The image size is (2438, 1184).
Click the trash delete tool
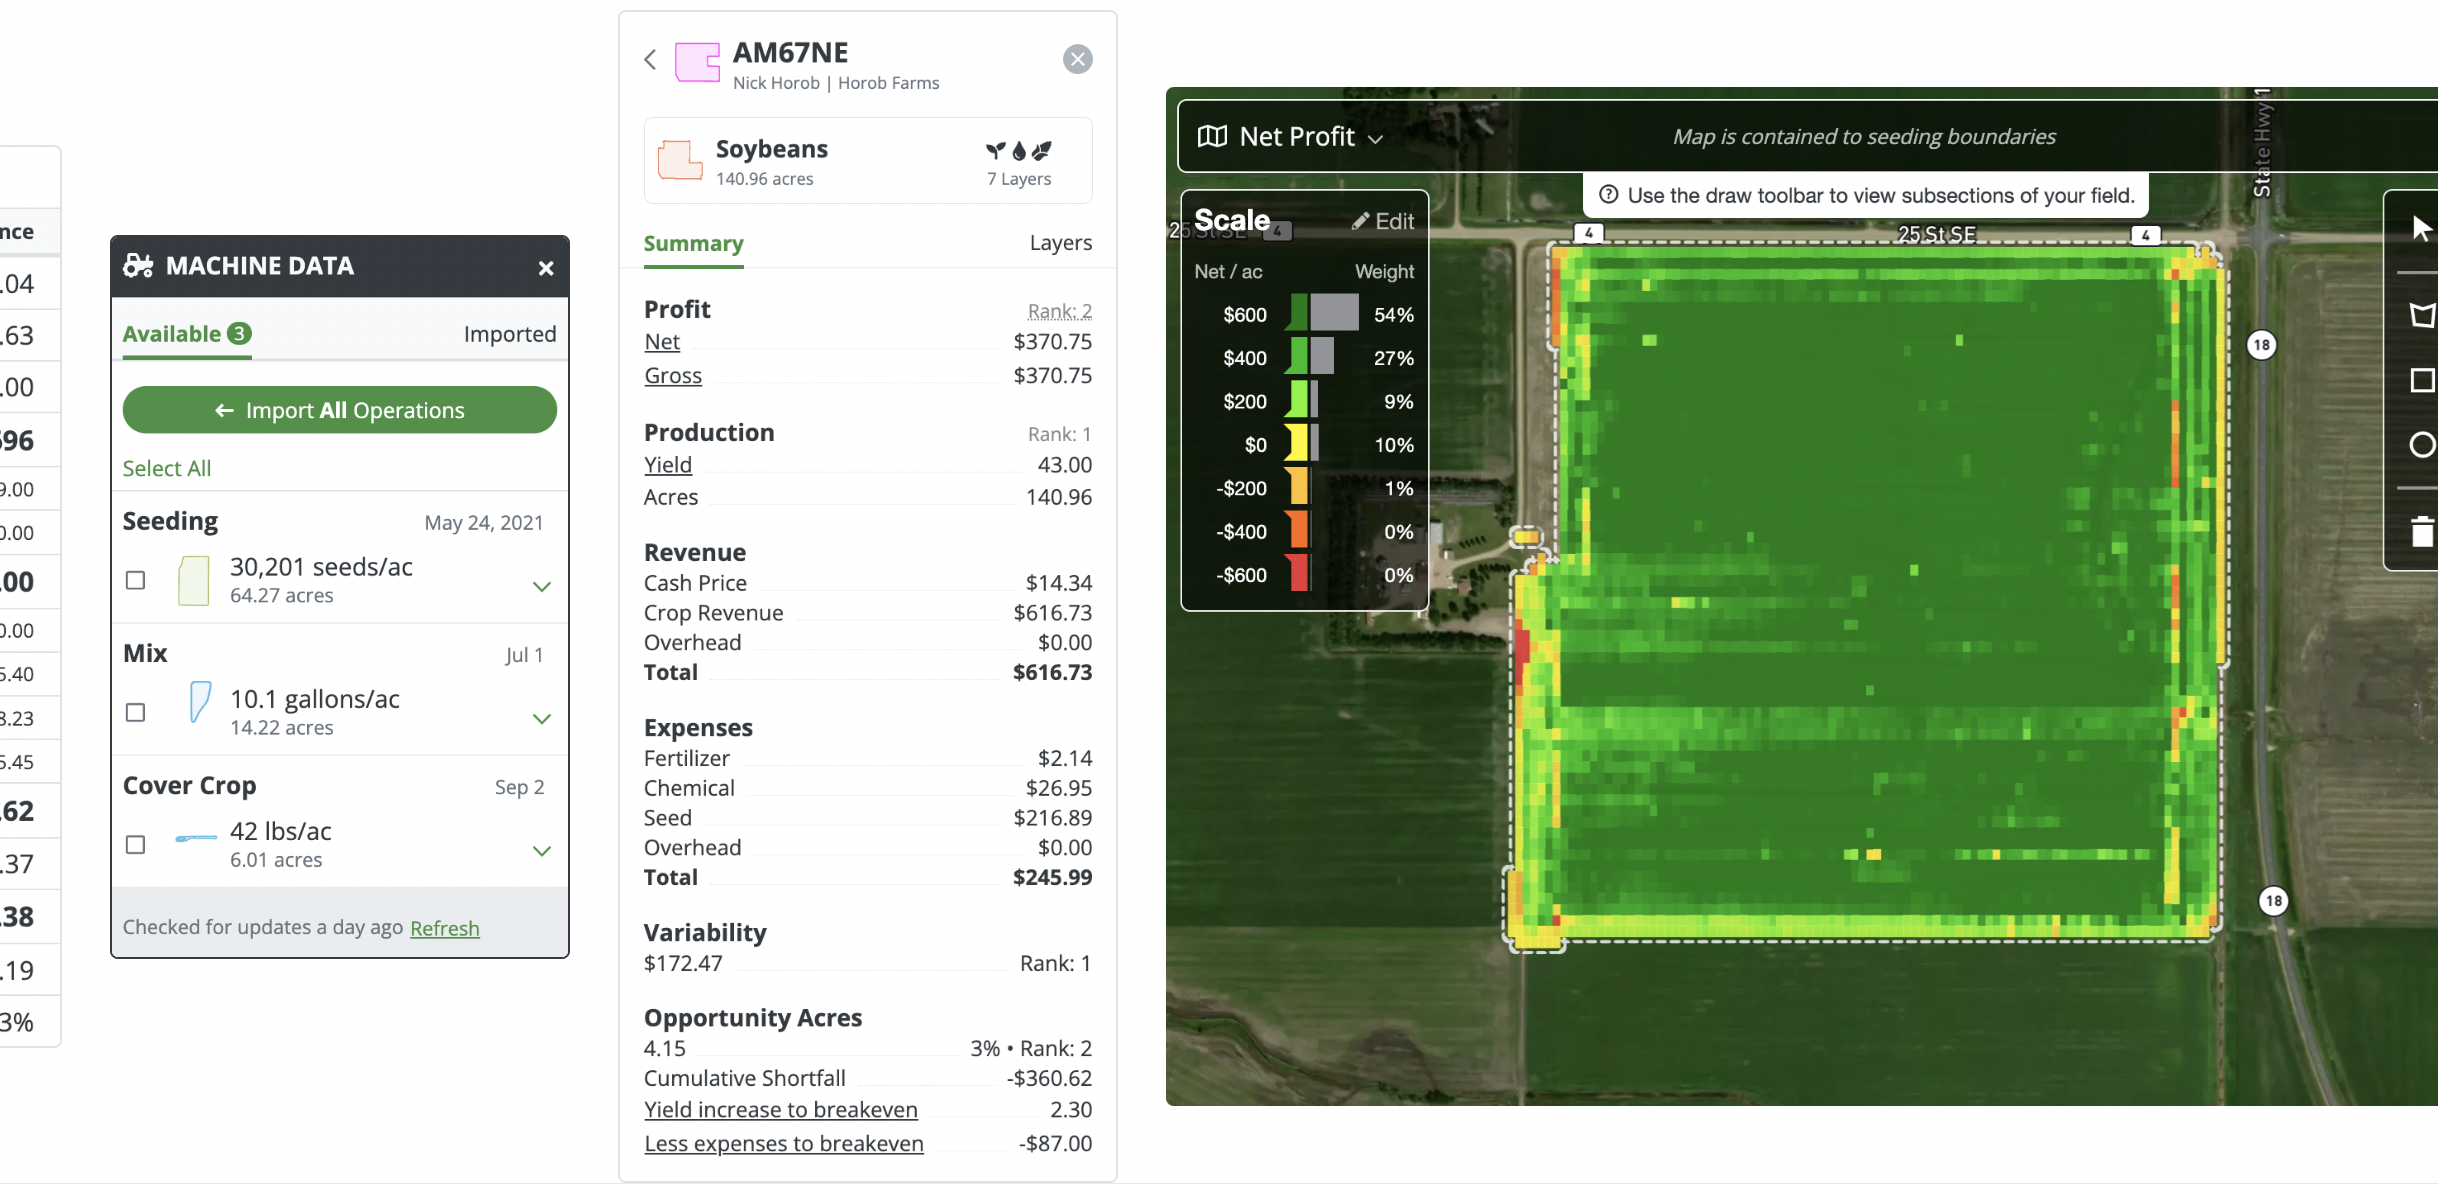[2421, 531]
